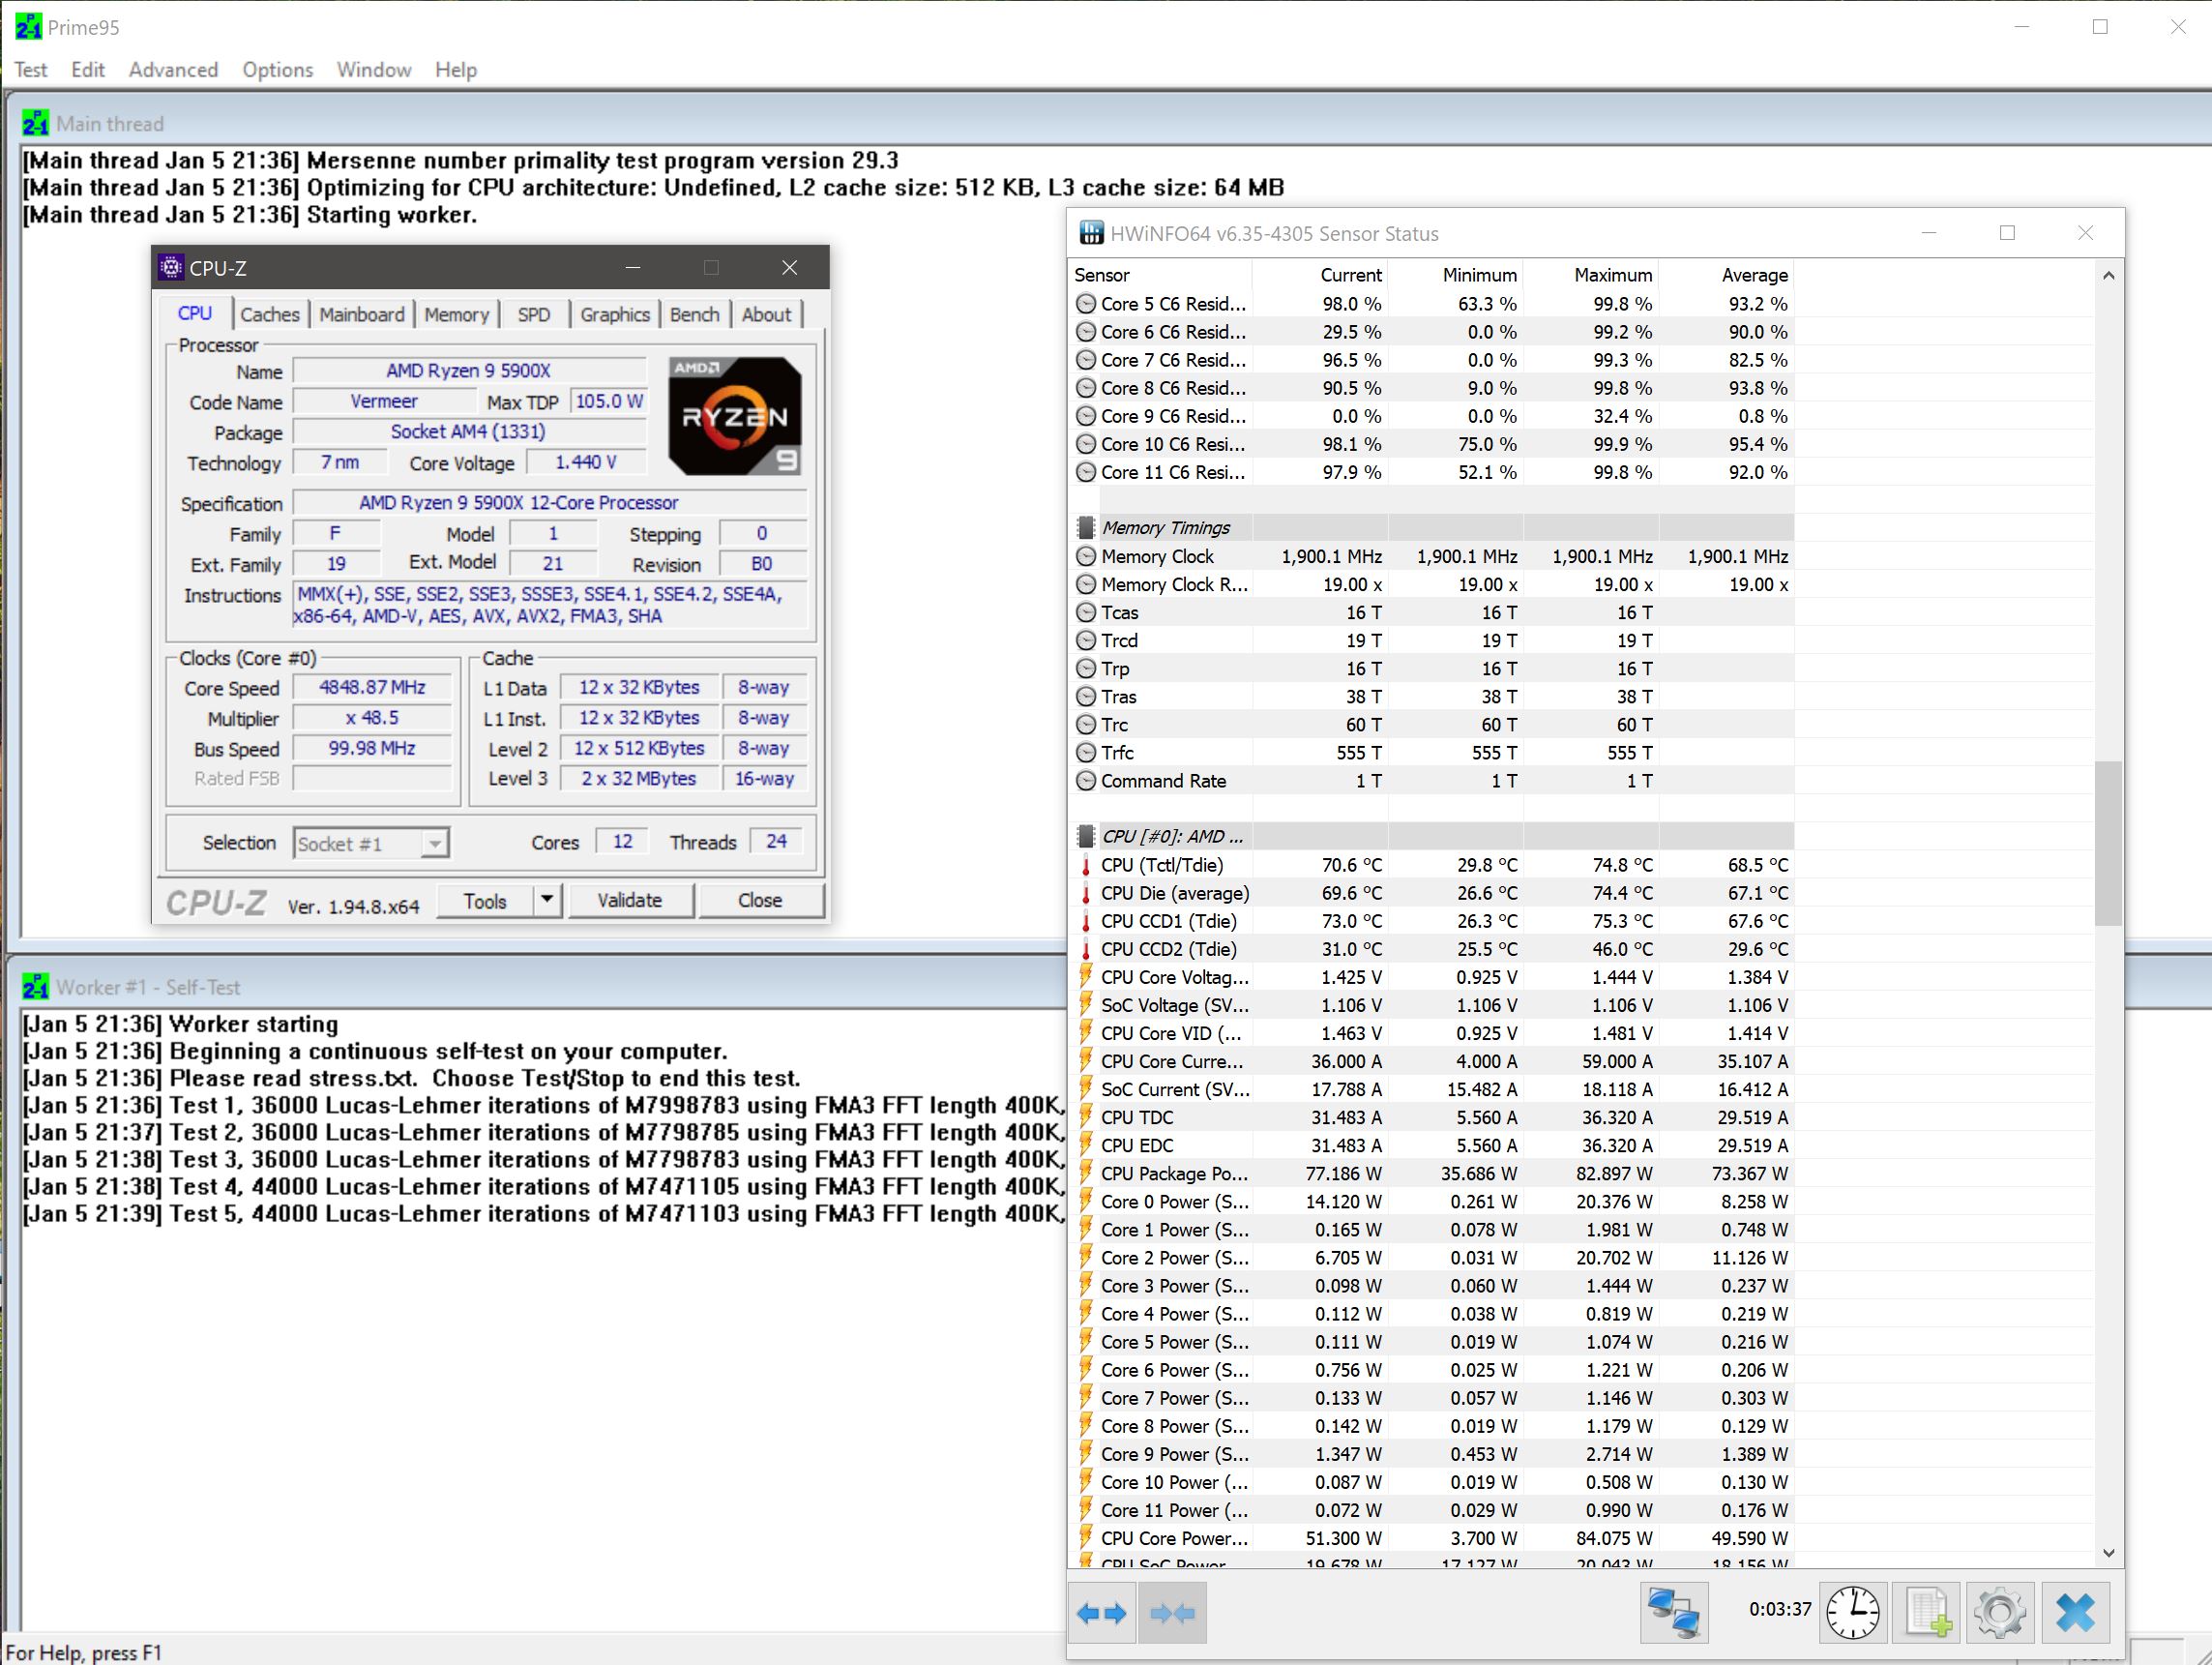Image resolution: width=2212 pixels, height=1665 pixels.
Task: Reset sensor min/max with the clock icon
Action: pos(1852,1613)
